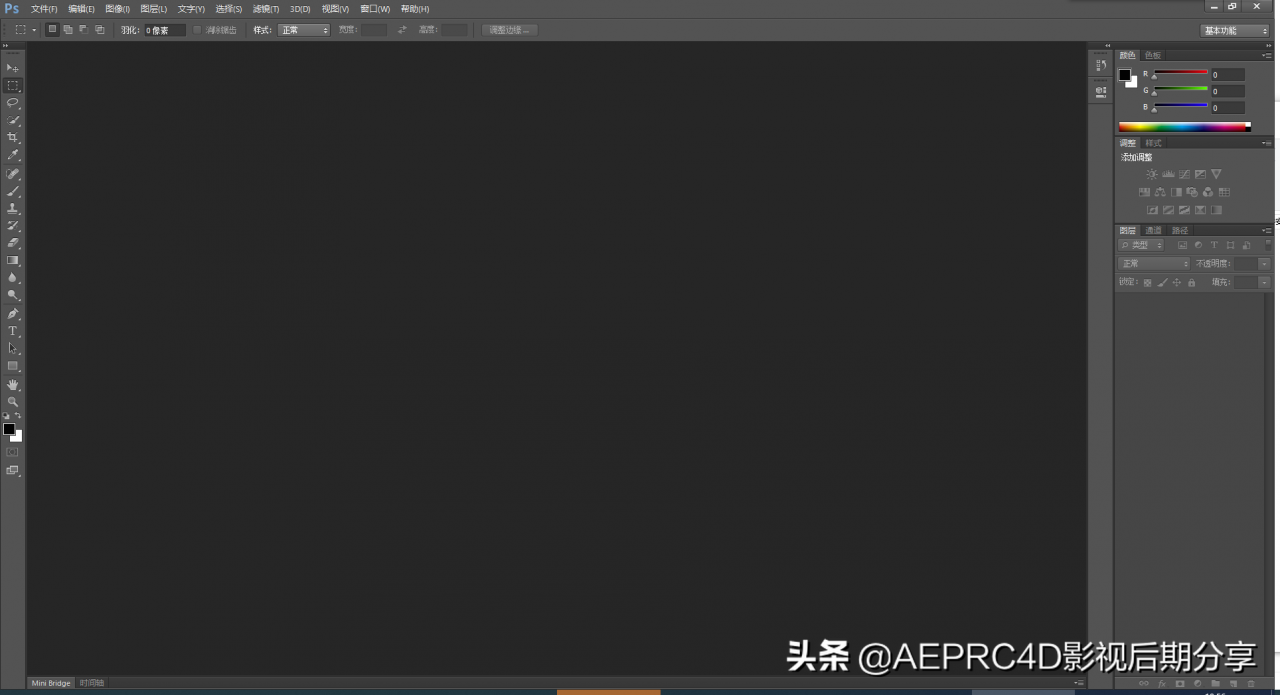Select the Brush tool
Screen dimensions: 1280x695
13,190
